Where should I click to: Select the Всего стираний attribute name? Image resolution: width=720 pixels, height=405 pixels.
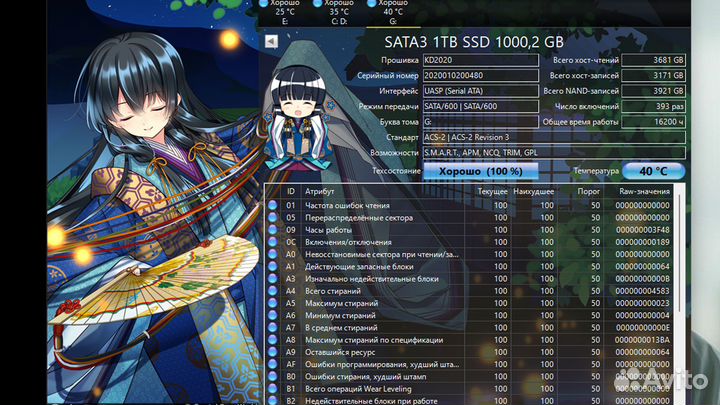coord(333,291)
